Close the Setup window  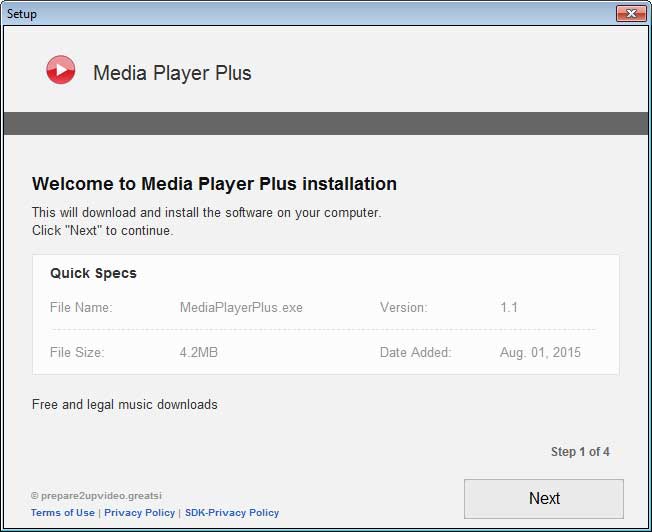click(x=629, y=13)
